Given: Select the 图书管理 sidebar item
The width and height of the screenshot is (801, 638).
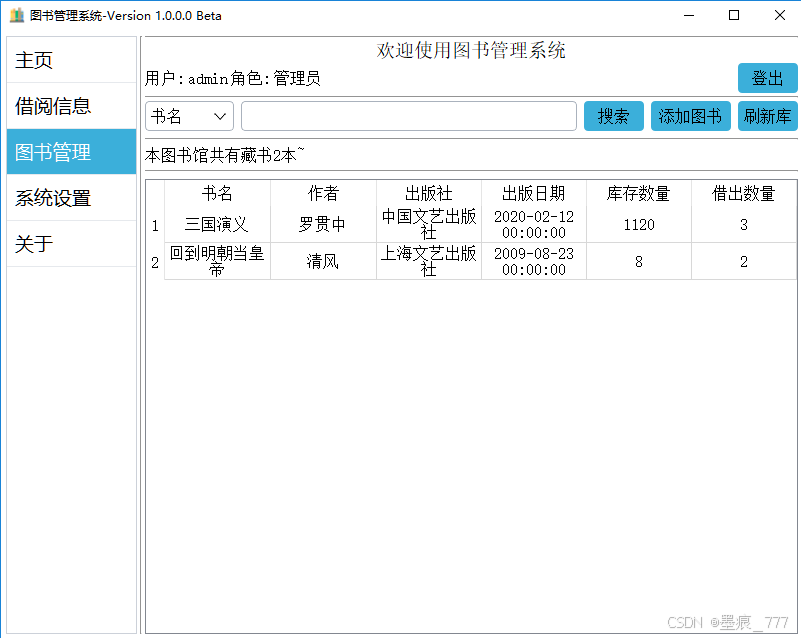Looking at the screenshot, I should pos(72,152).
